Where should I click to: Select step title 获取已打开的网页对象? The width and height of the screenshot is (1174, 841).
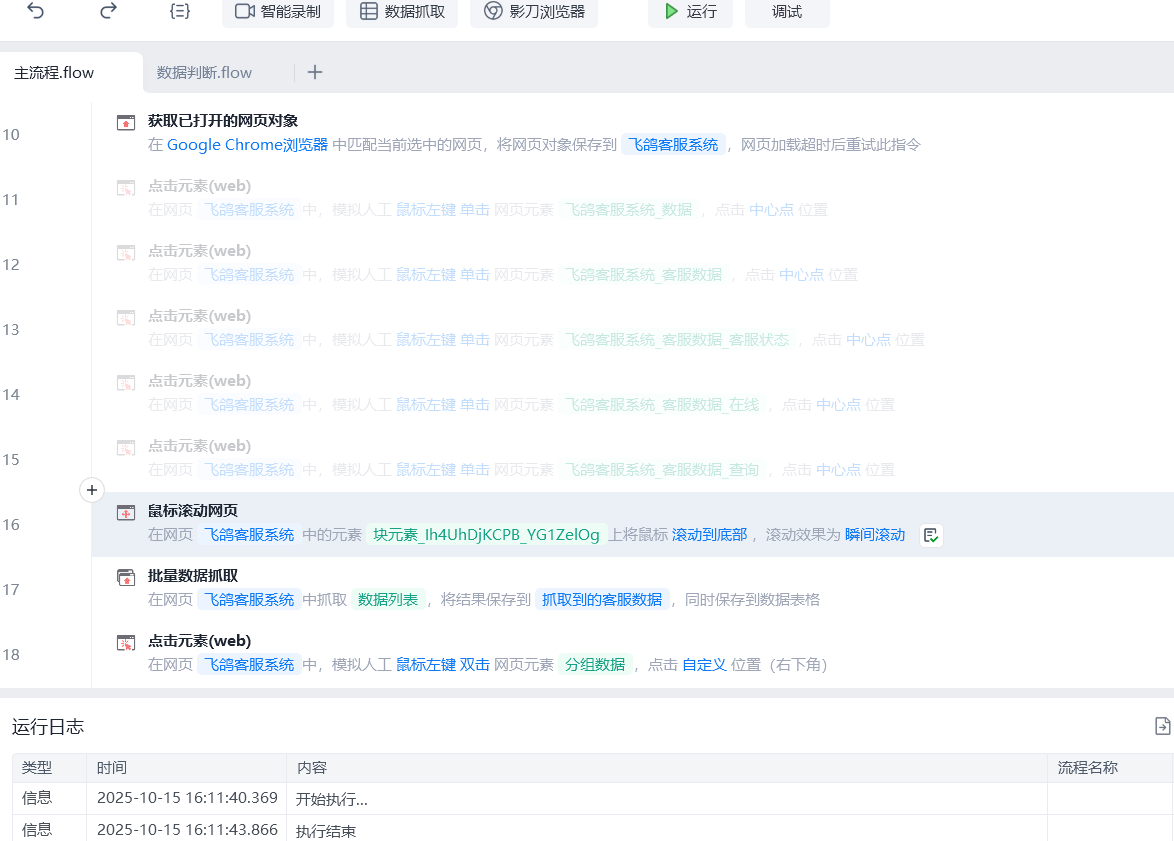[223, 121]
